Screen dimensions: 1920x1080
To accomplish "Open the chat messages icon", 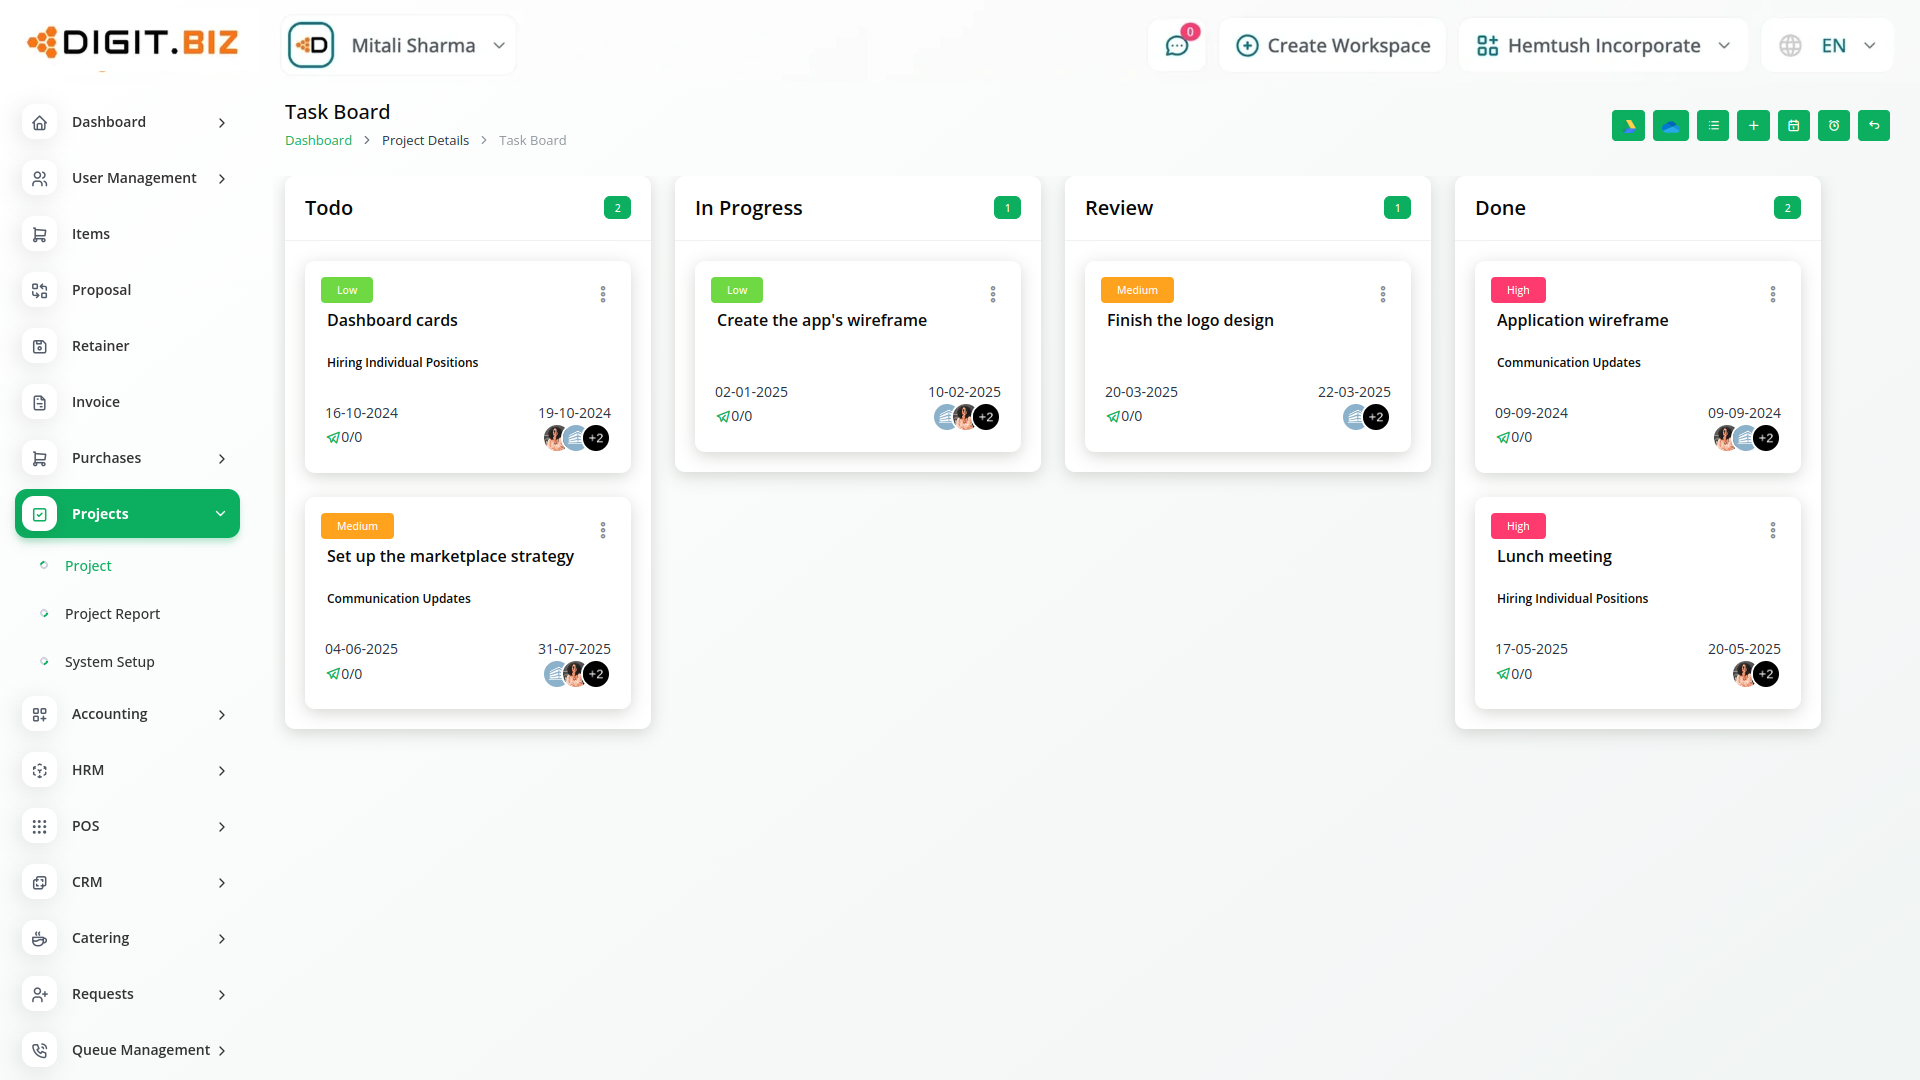I will point(1177,46).
